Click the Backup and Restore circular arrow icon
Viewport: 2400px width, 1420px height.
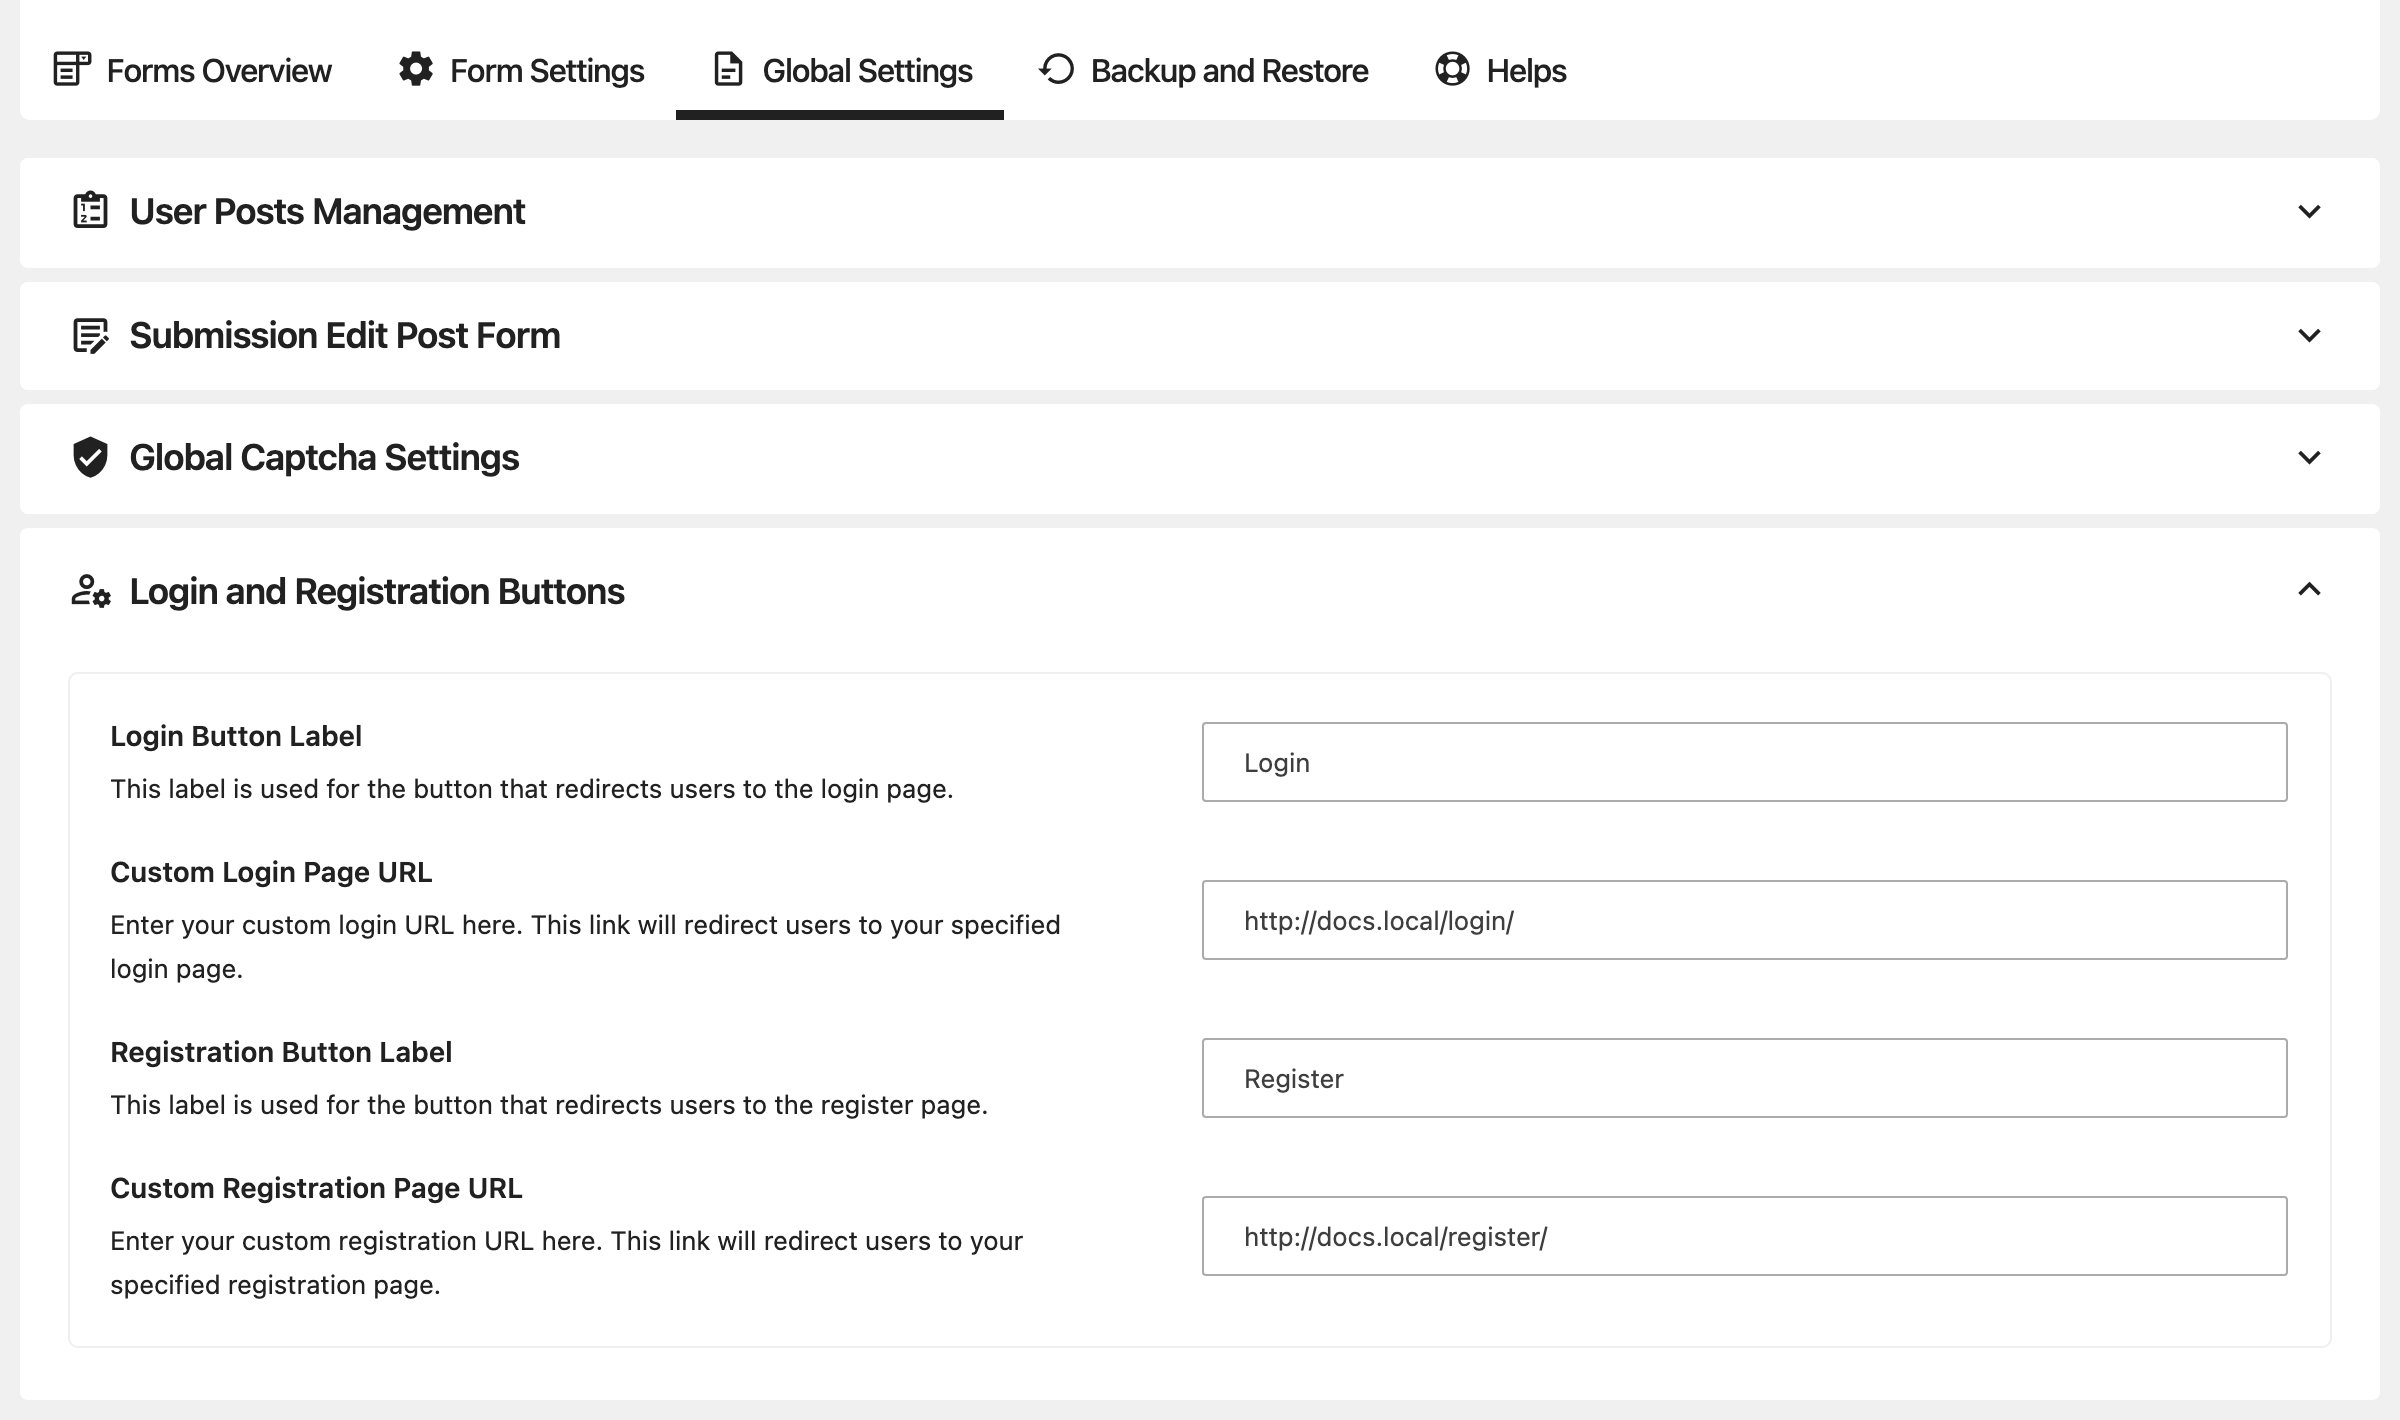[x=1056, y=69]
